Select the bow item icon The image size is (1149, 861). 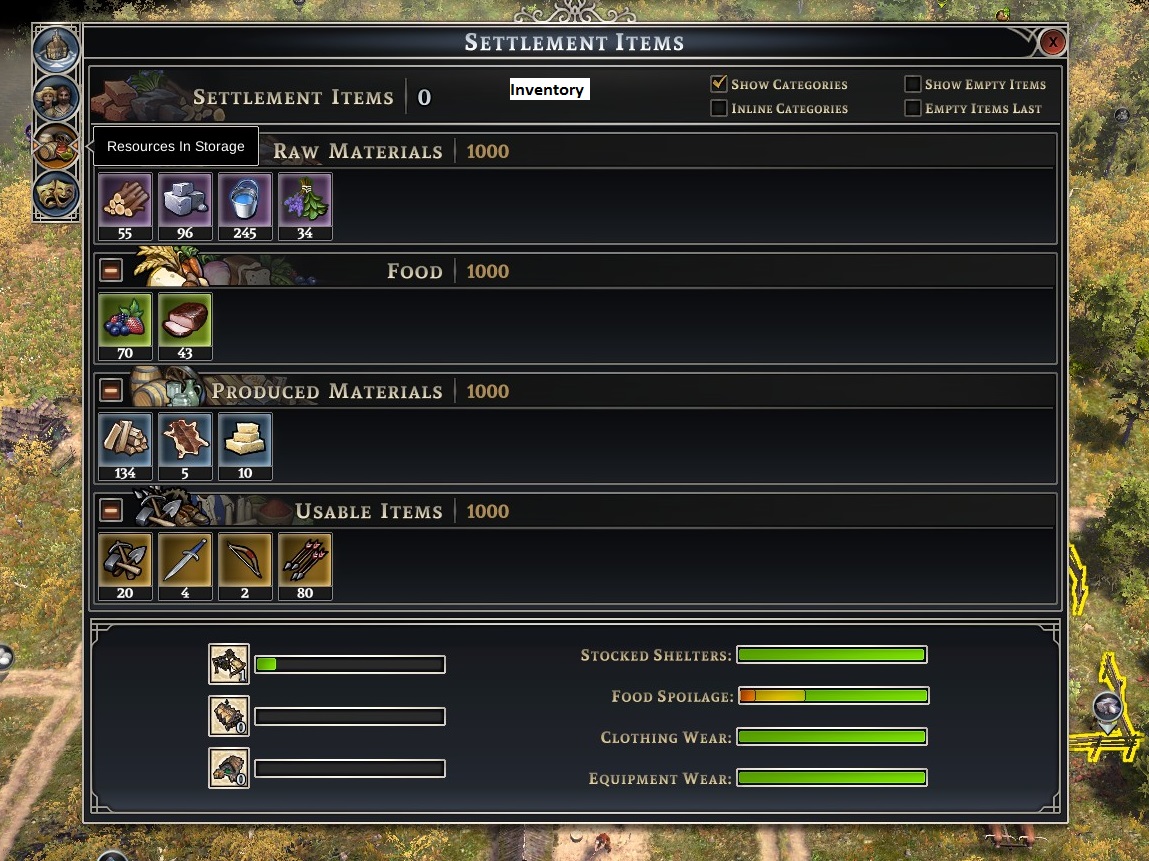click(x=245, y=566)
